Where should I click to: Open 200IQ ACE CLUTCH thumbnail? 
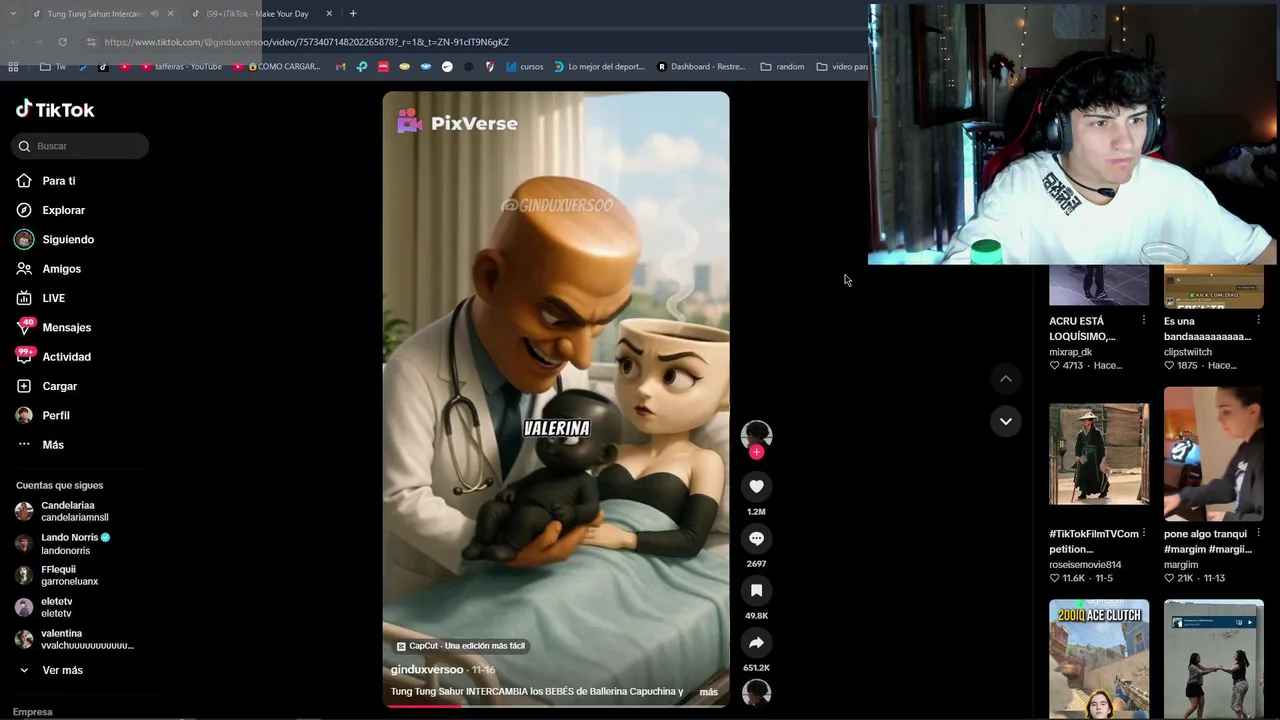pyautogui.click(x=1099, y=660)
